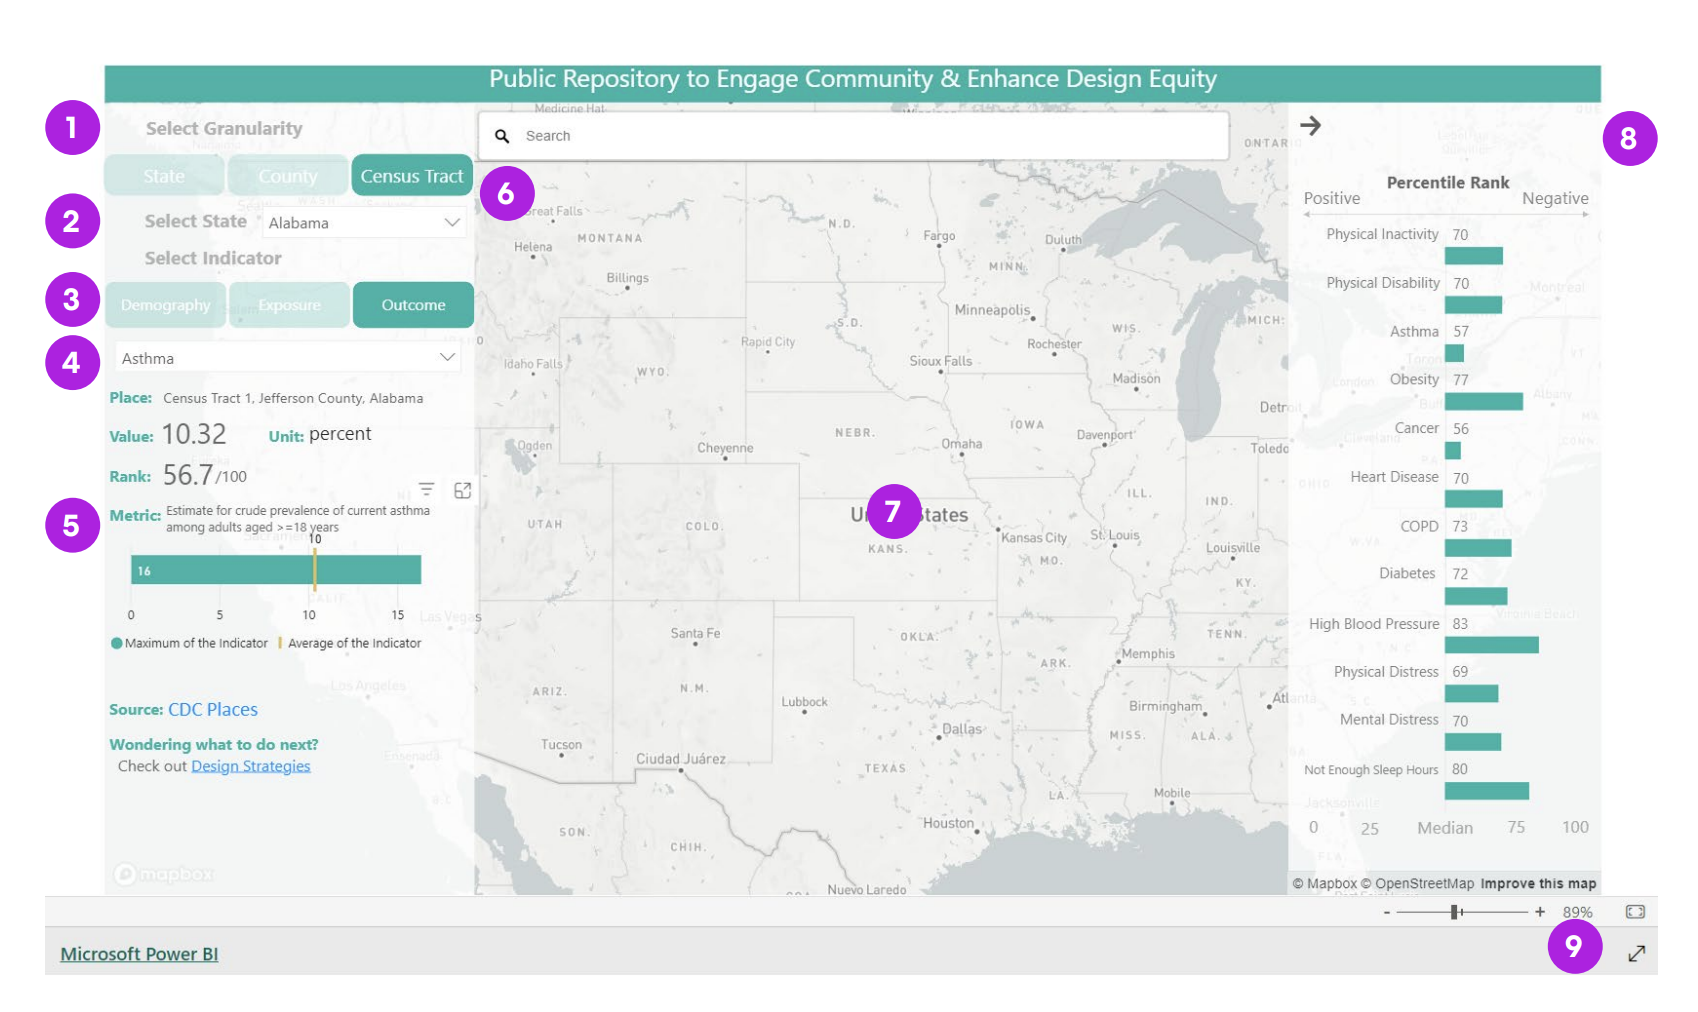Select State granularity
This screenshot has width=1698, height=1012.
pos(164,176)
